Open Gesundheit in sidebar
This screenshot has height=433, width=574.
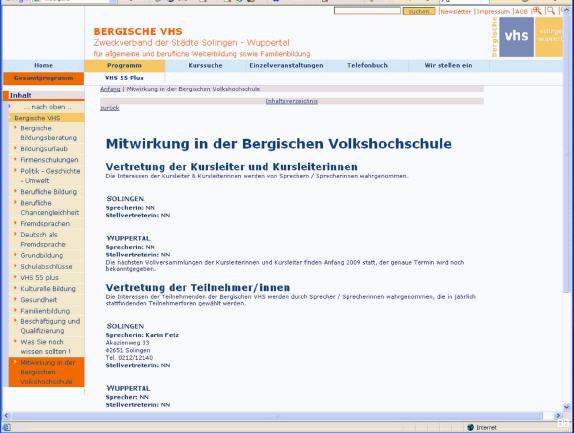coord(38,300)
